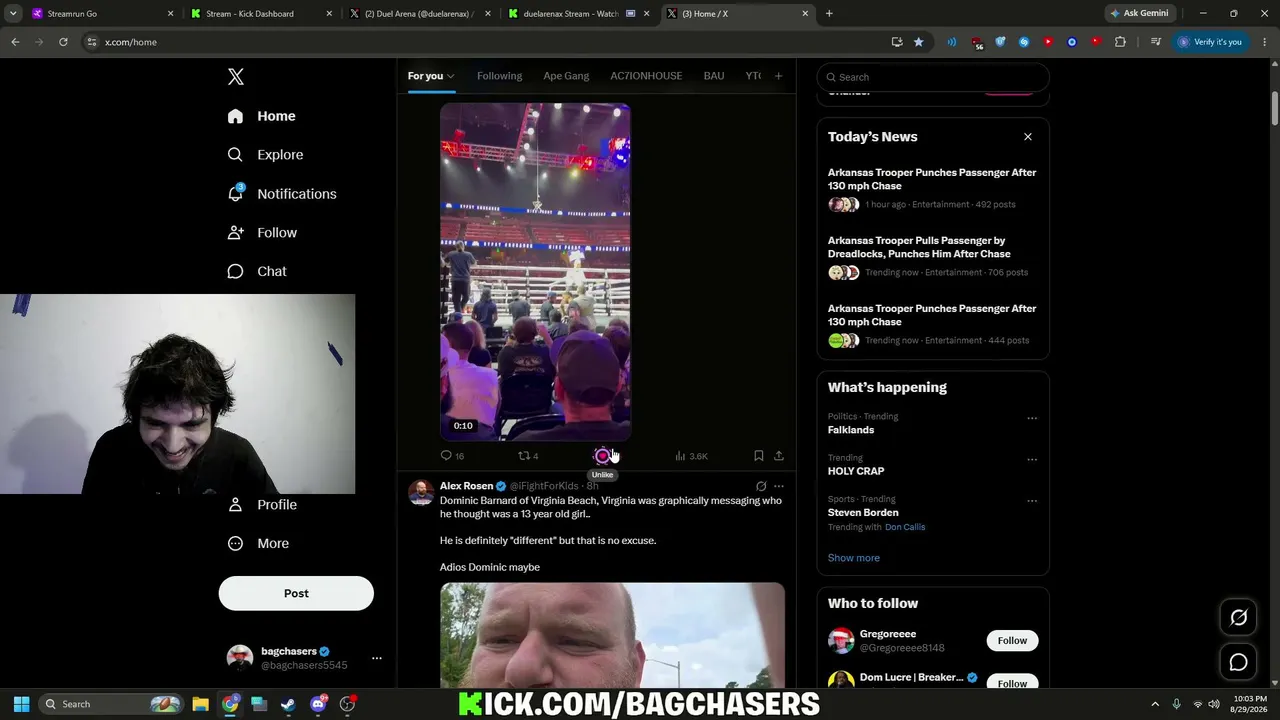
Task: Open the Chrome three-dot menu
Action: pos(1265,42)
